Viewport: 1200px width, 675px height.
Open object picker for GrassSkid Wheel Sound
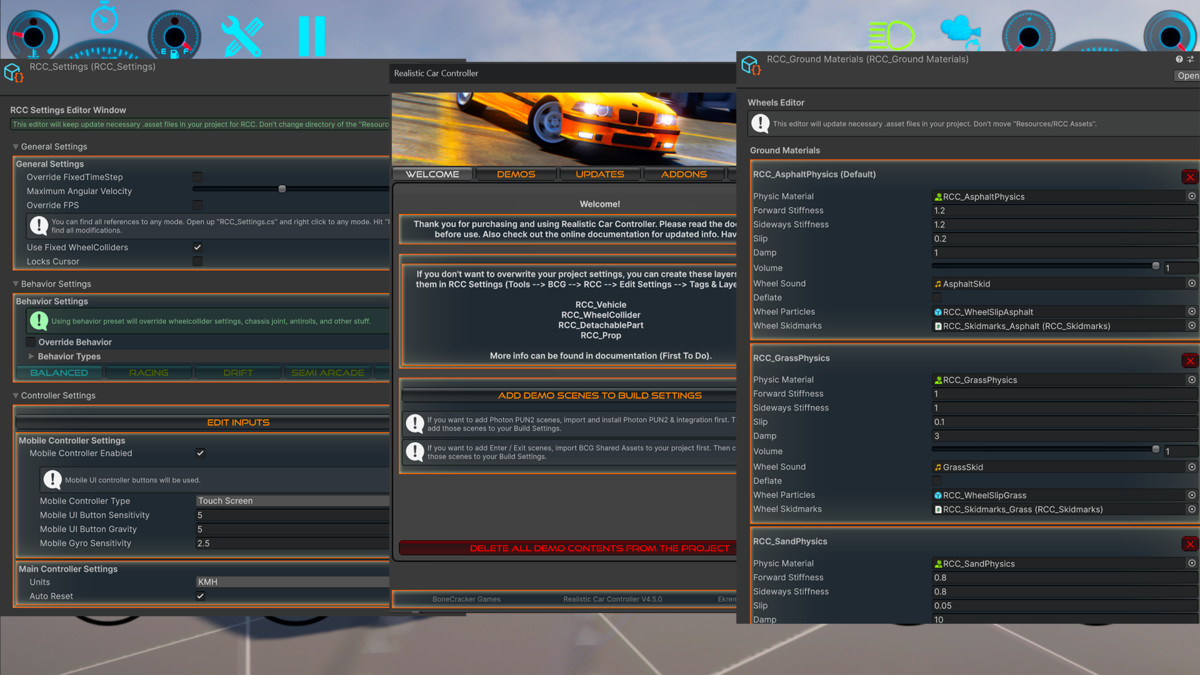click(x=1191, y=467)
